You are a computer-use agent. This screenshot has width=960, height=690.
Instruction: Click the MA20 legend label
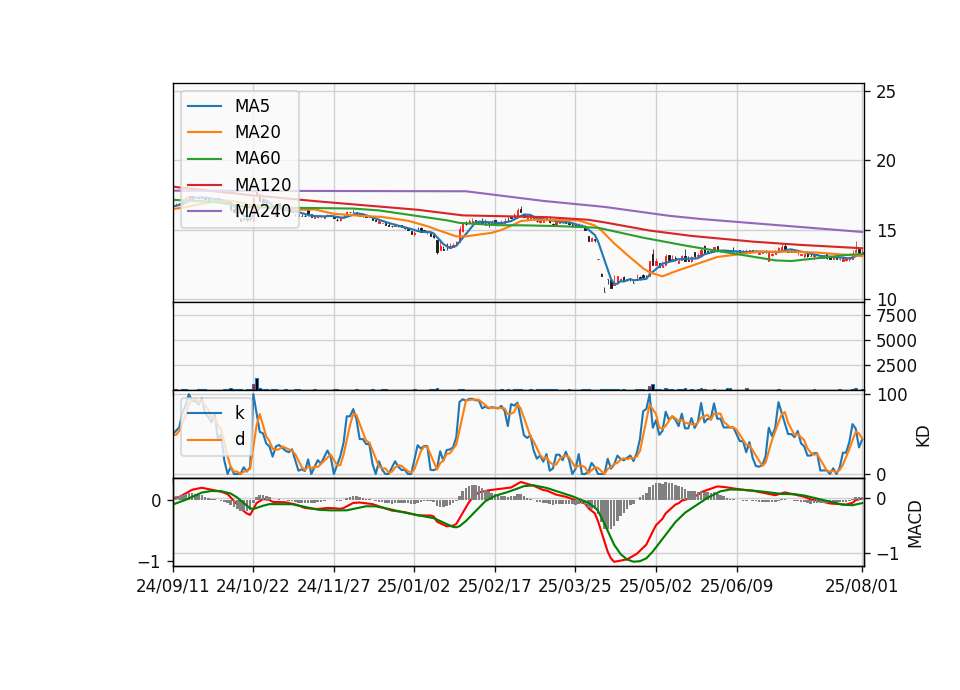click(x=257, y=132)
